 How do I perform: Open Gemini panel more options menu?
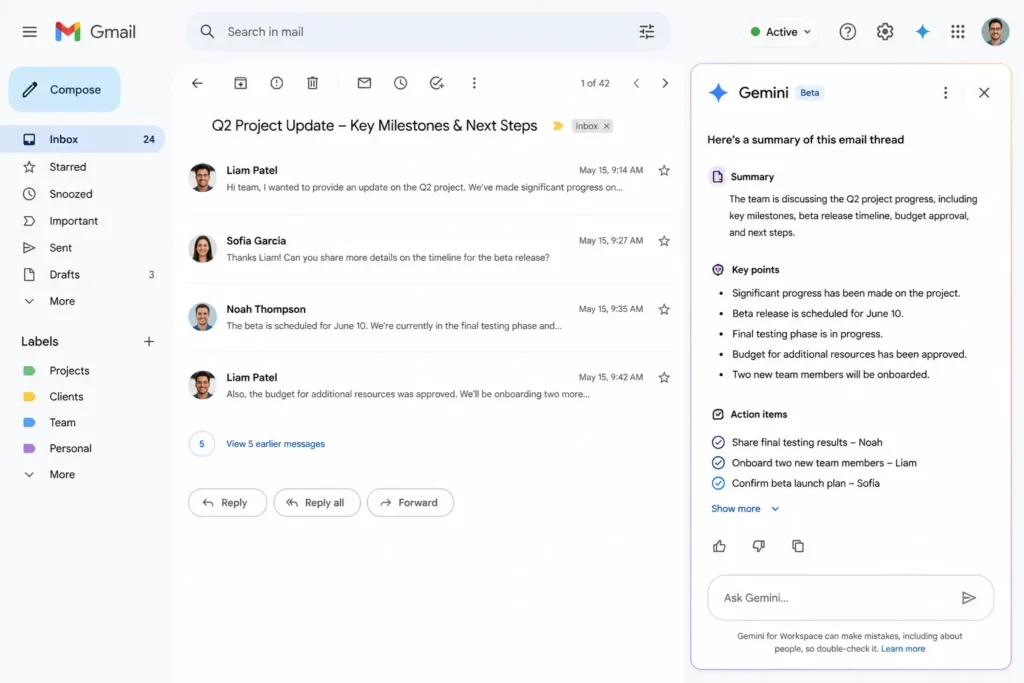(945, 93)
